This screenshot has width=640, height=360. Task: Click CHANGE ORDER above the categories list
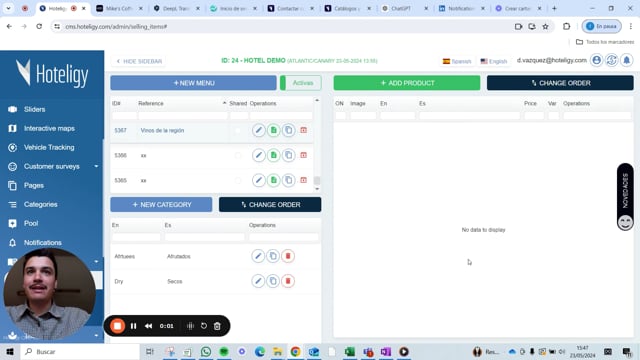click(270, 204)
